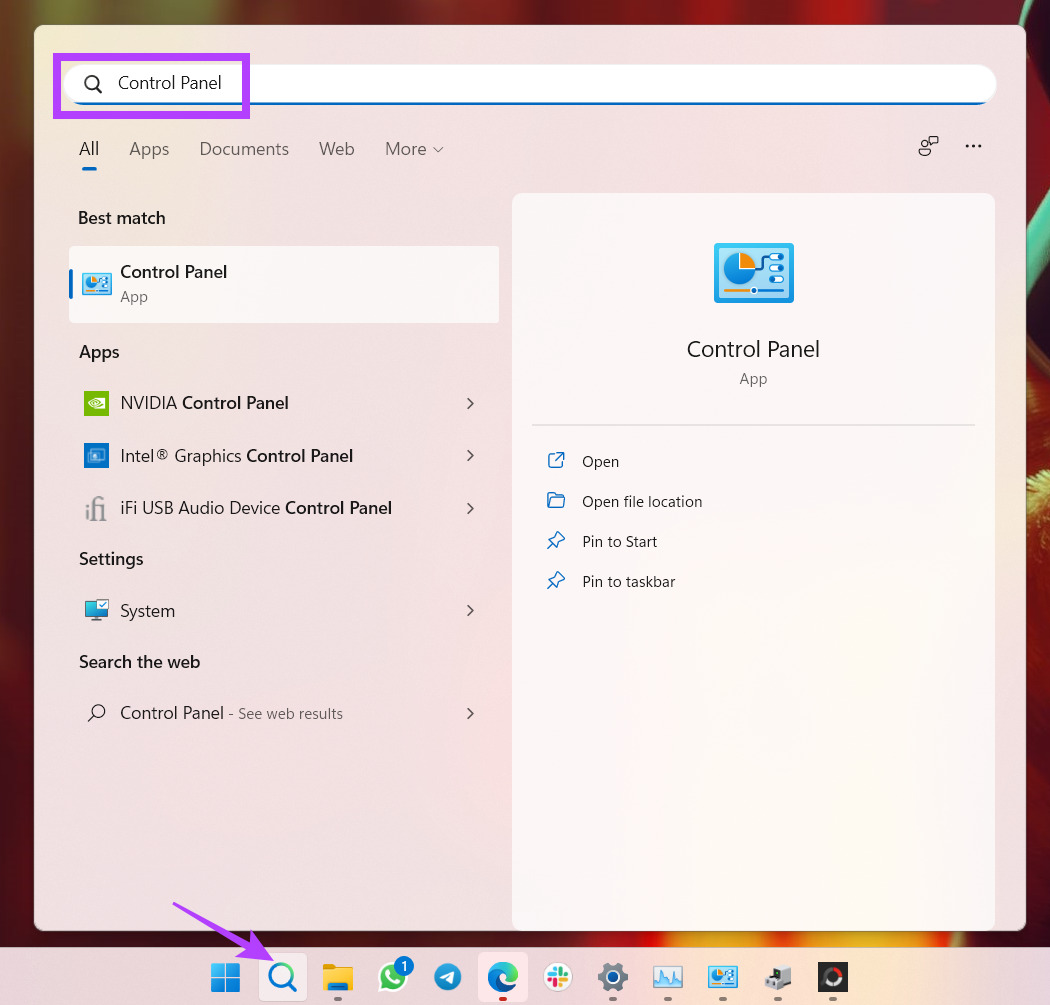Open WhatsApp from the taskbar
The image size is (1050, 1005).
pos(392,977)
